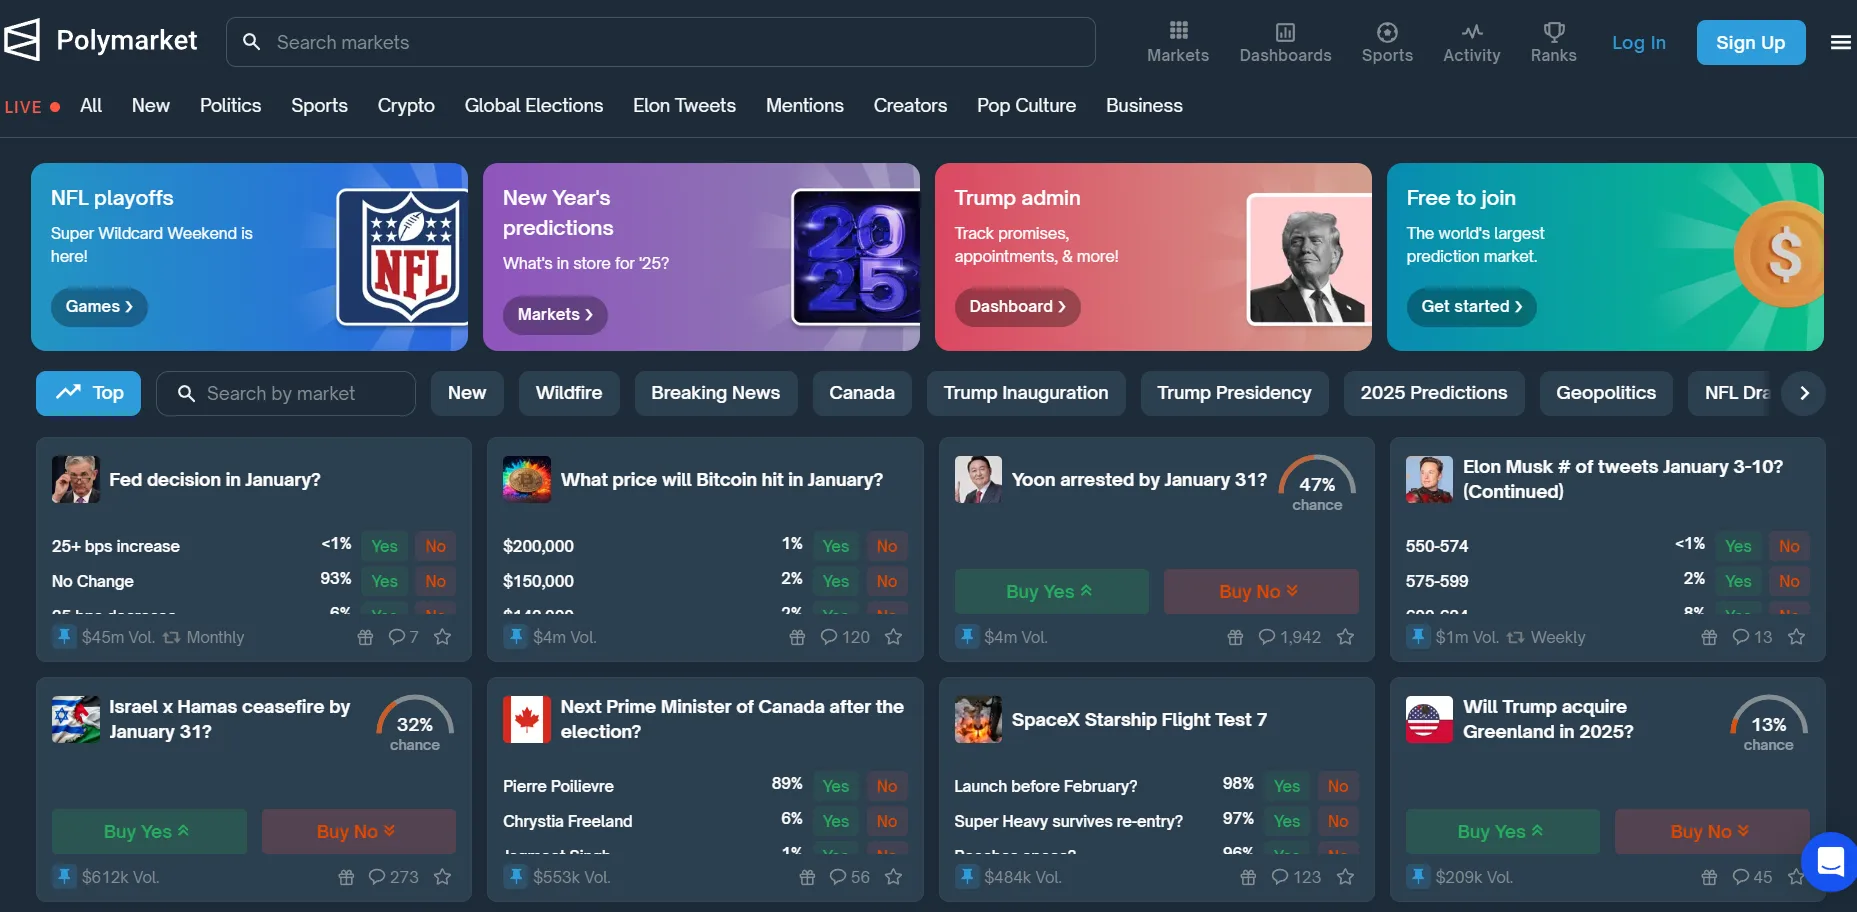Open the chat support bubble icon
Screen dimensions: 1857x912
pyautogui.click(x=1830, y=861)
